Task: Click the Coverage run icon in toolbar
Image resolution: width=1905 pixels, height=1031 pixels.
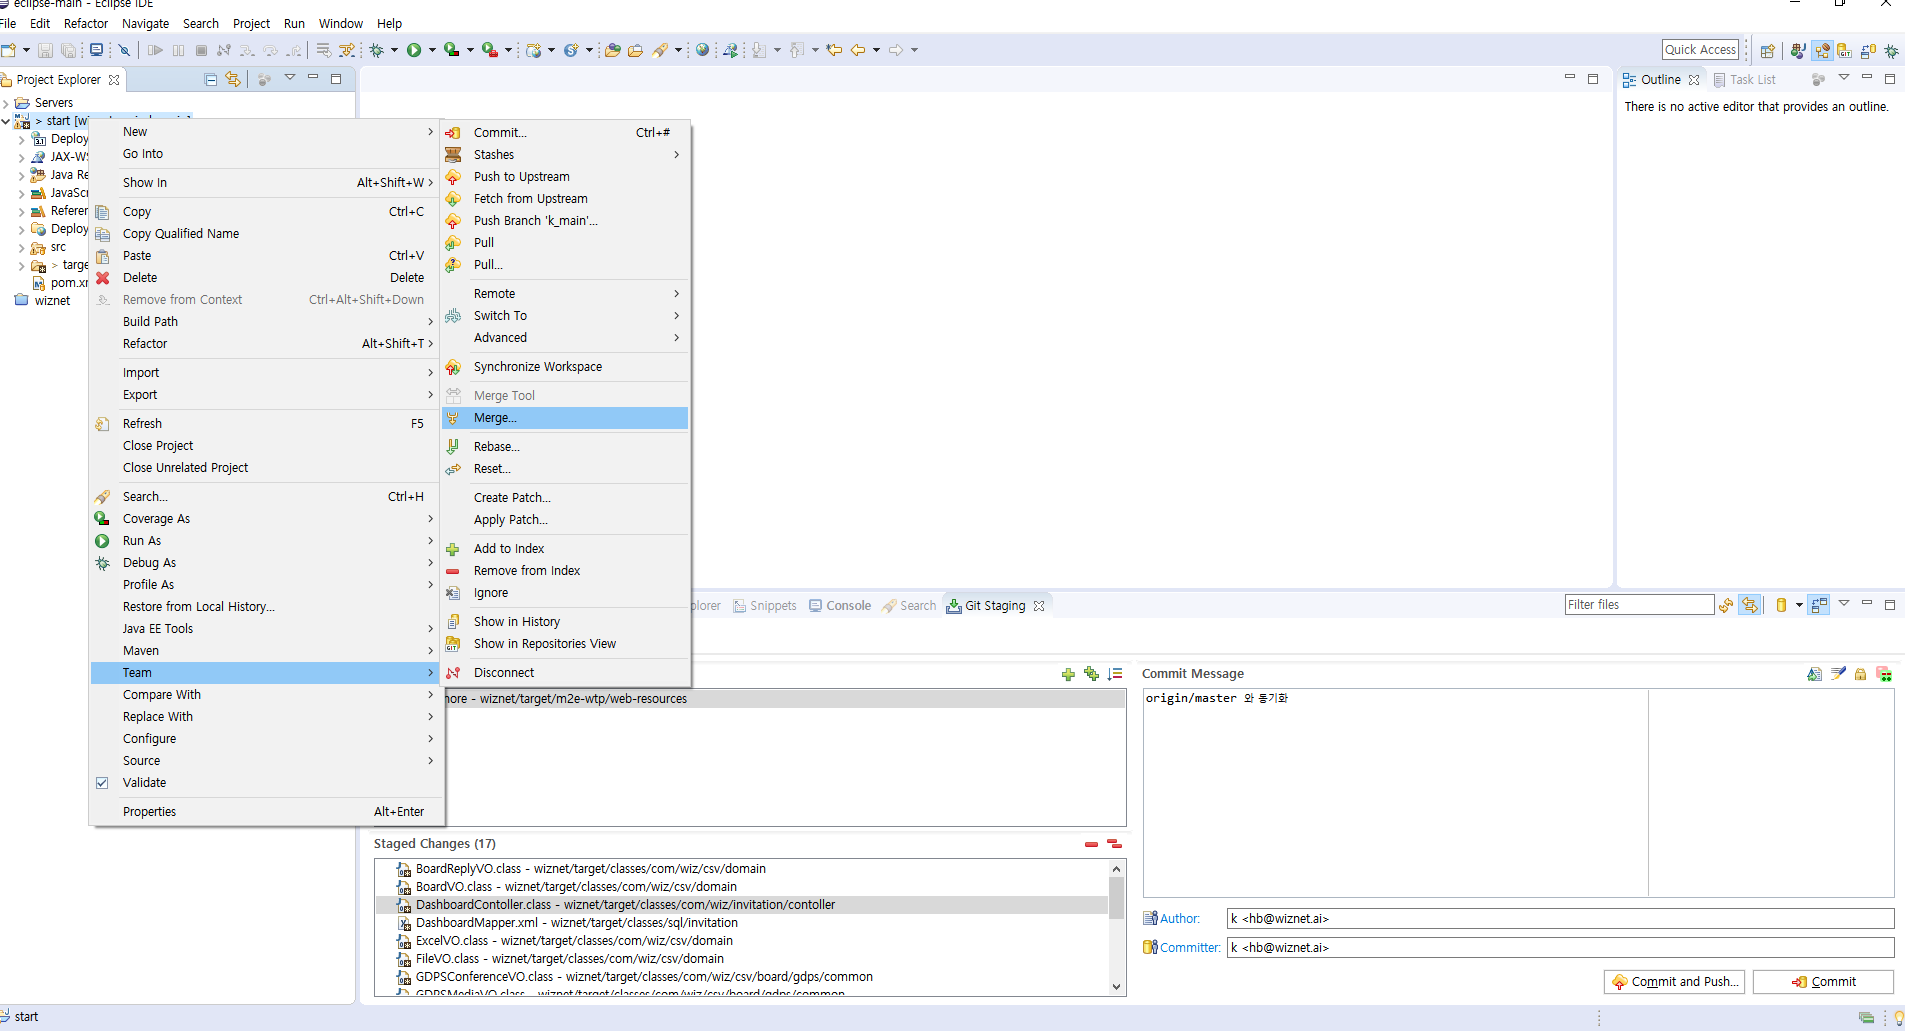Action: (452, 50)
